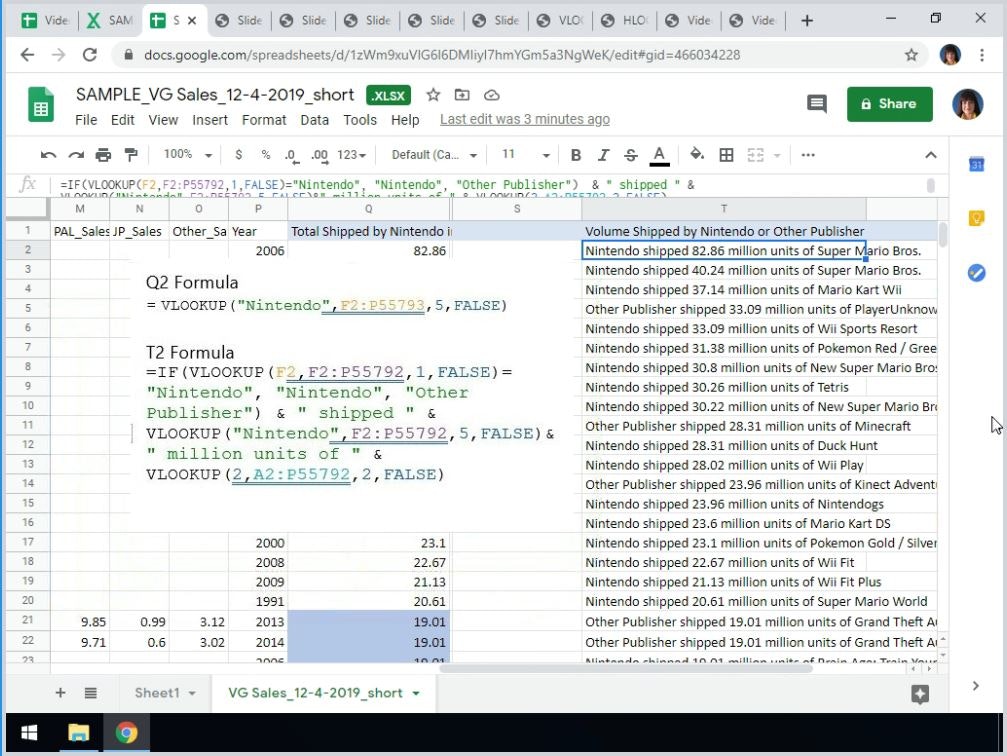The height and width of the screenshot is (756, 1007).
Task: Toggle italic formatting
Action: pyautogui.click(x=603, y=155)
